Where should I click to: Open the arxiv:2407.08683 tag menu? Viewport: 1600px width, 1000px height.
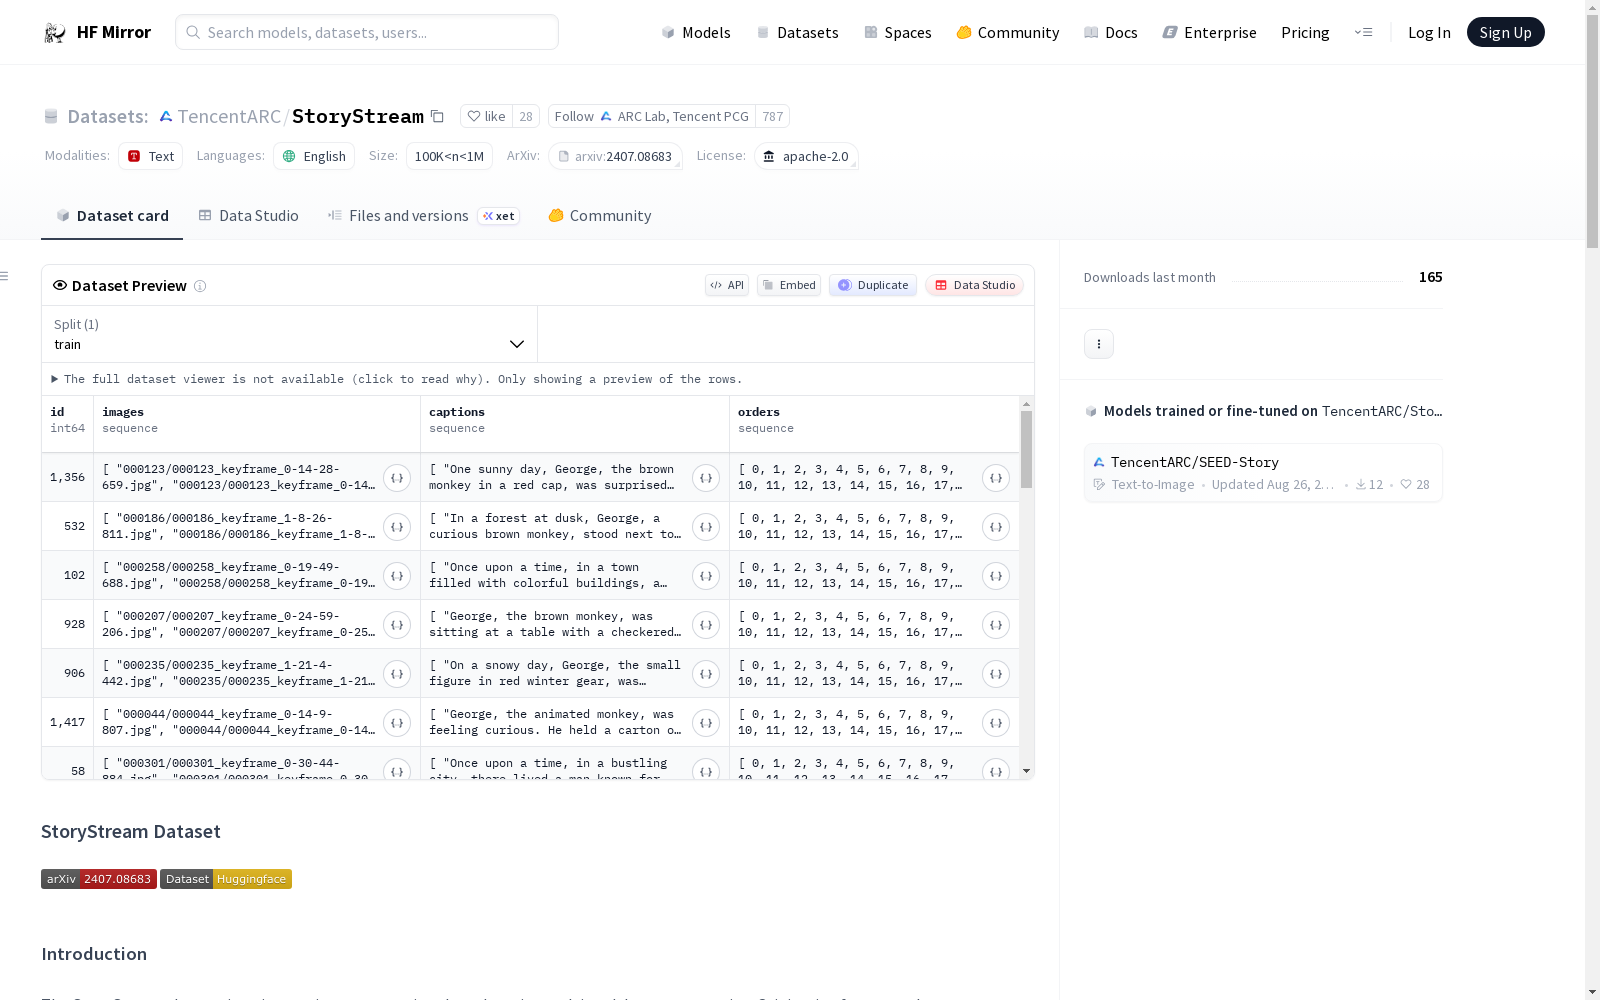tap(615, 156)
